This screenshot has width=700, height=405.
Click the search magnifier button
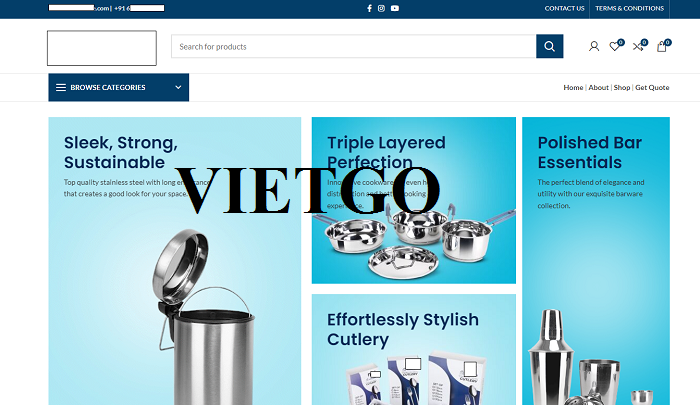click(x=550, y=46)
